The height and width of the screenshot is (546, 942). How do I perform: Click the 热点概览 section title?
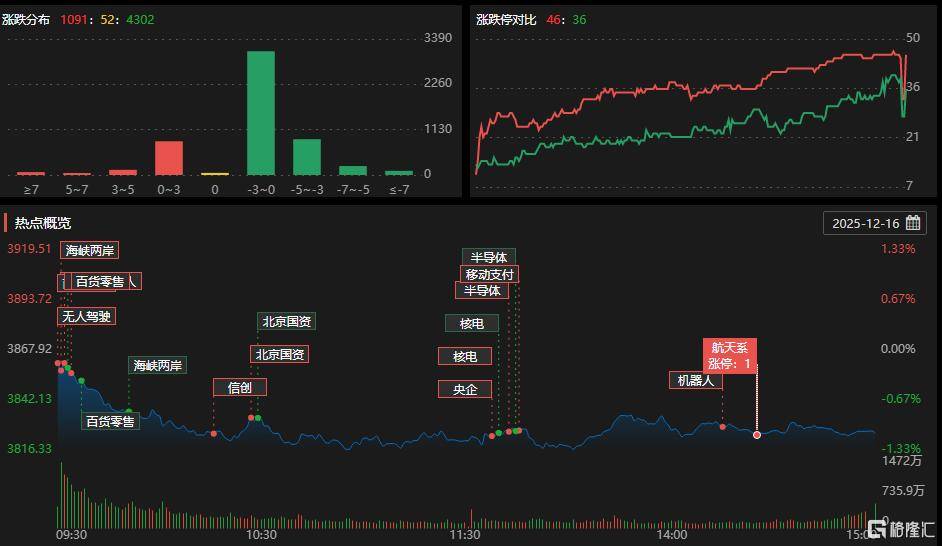pos(43,223)
